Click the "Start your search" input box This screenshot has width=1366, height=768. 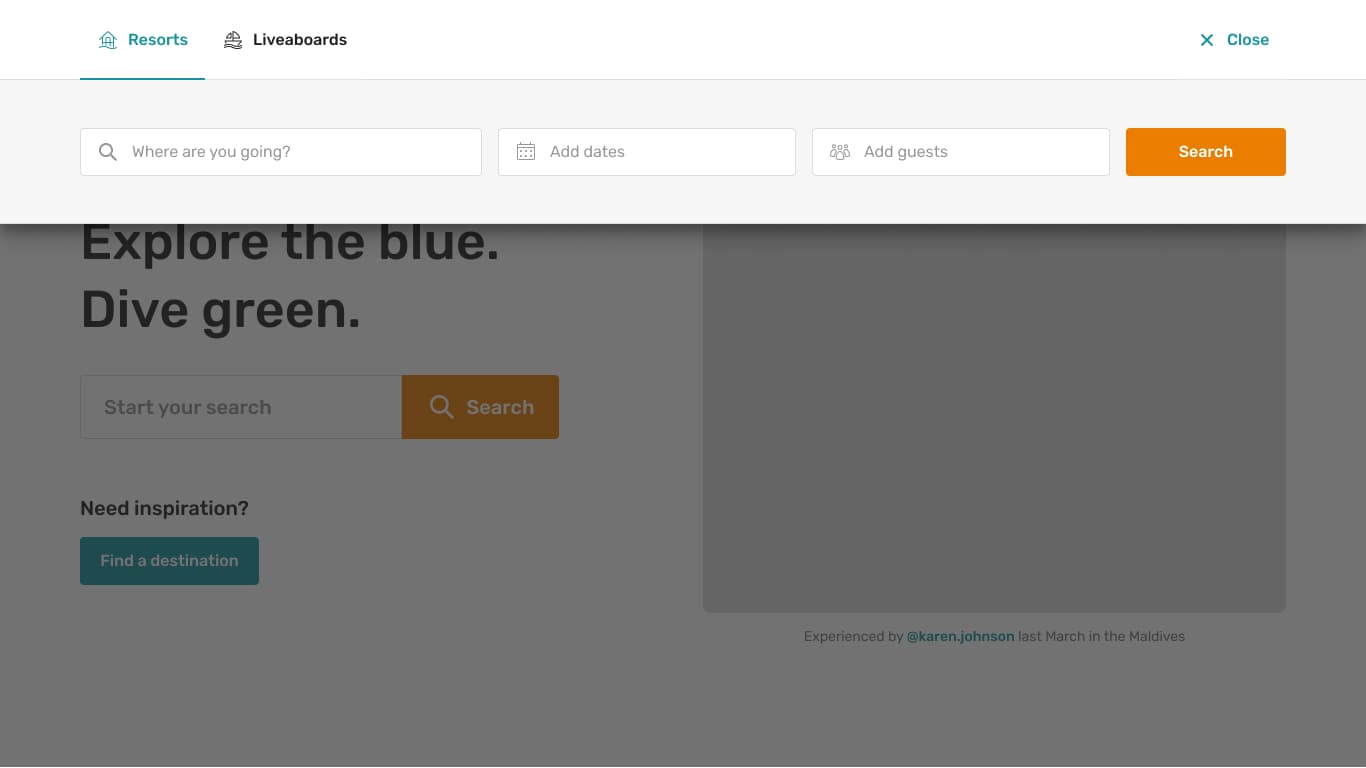[240, 407]
